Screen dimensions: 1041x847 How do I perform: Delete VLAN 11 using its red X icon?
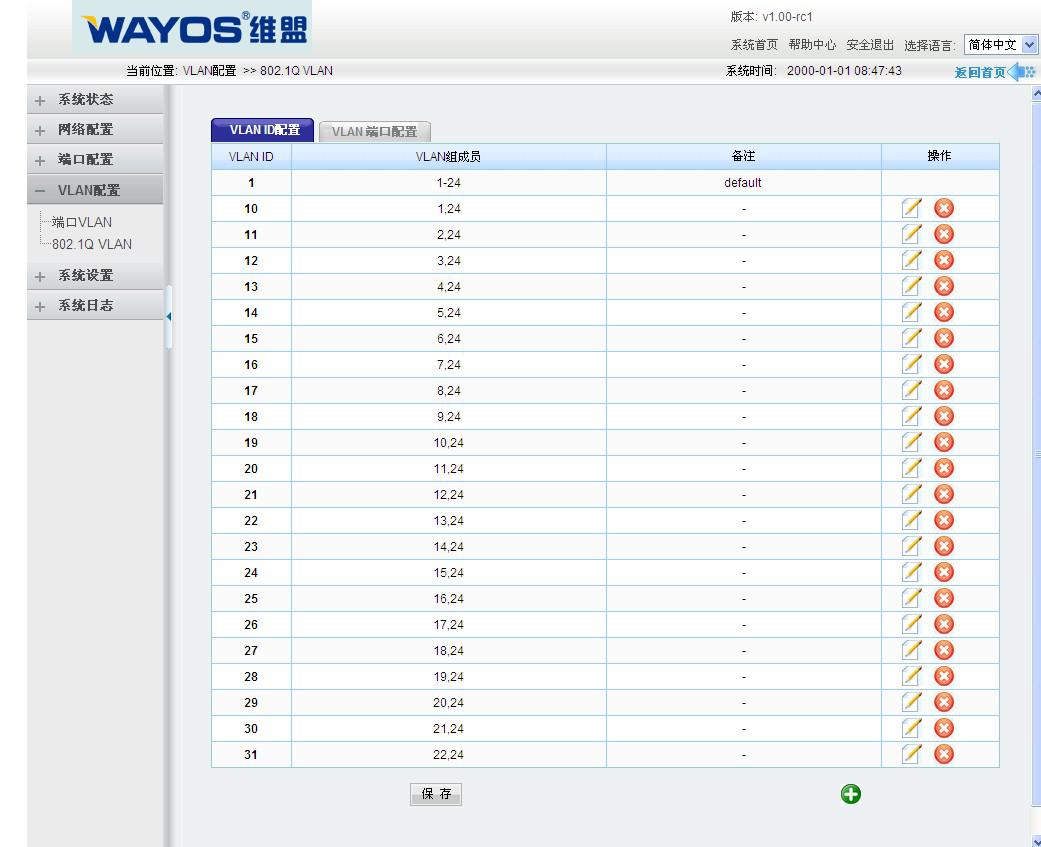point(943,234)
